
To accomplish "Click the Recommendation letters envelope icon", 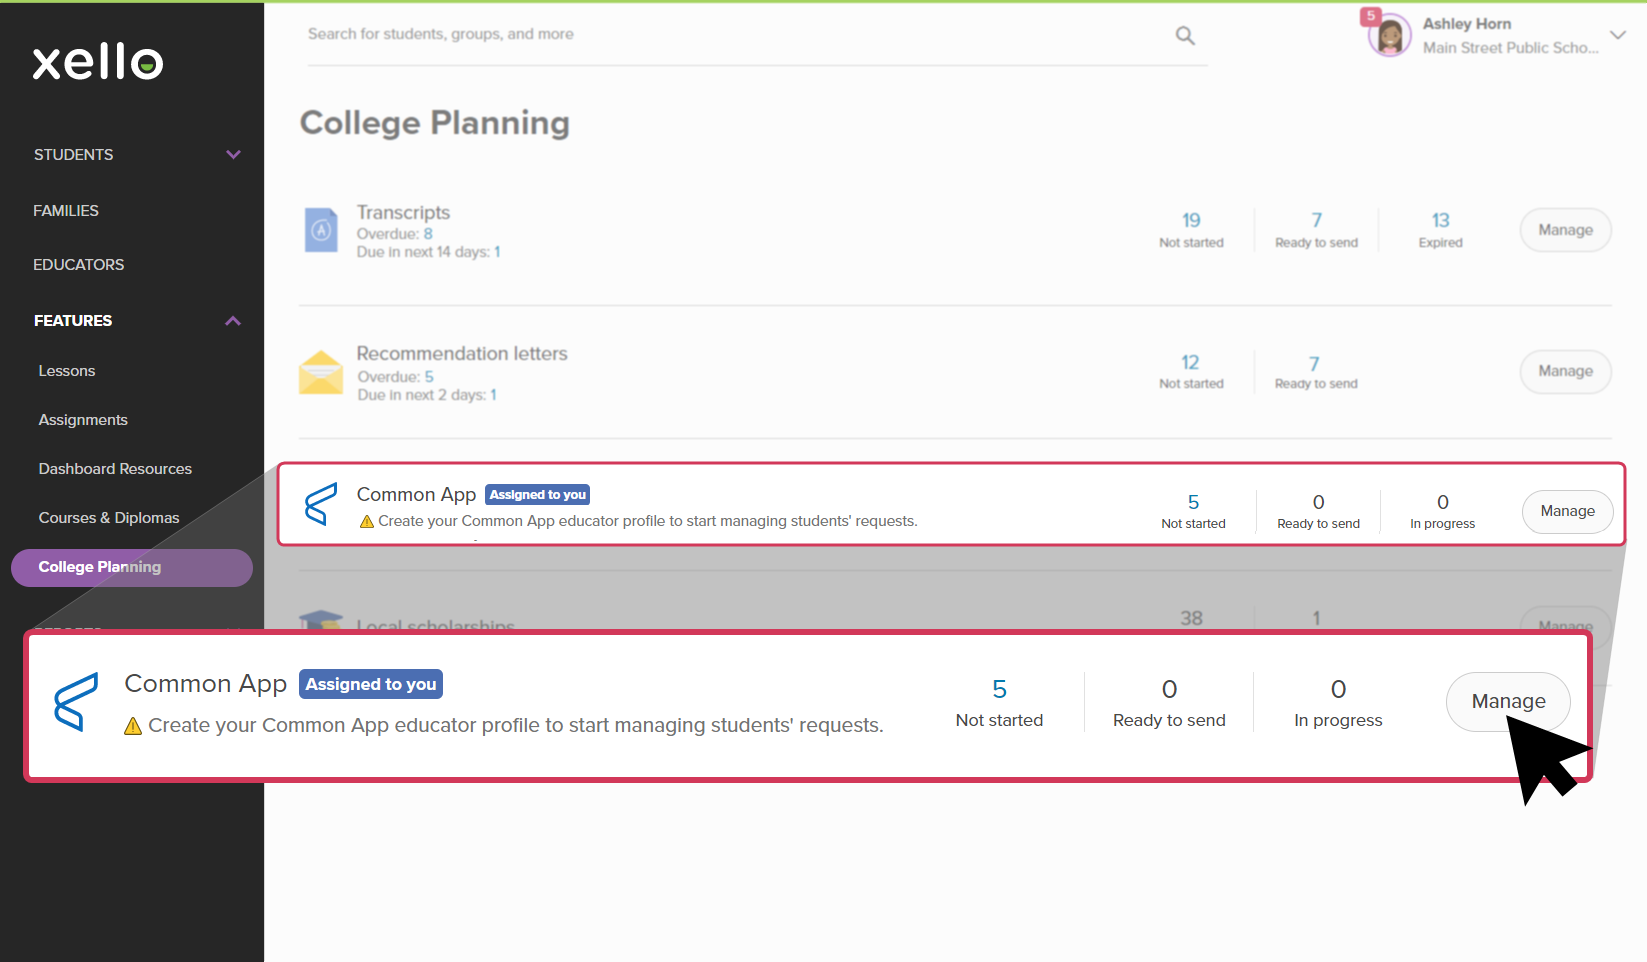I will (321, 372).
